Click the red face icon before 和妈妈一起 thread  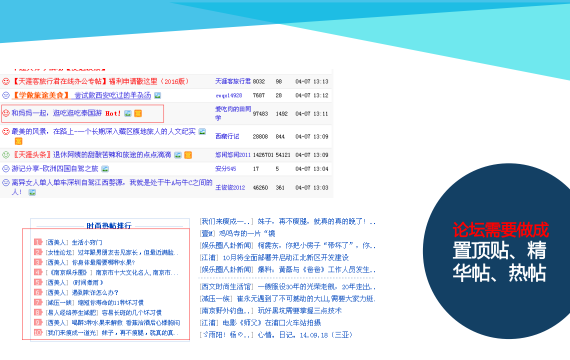(6, 113)
